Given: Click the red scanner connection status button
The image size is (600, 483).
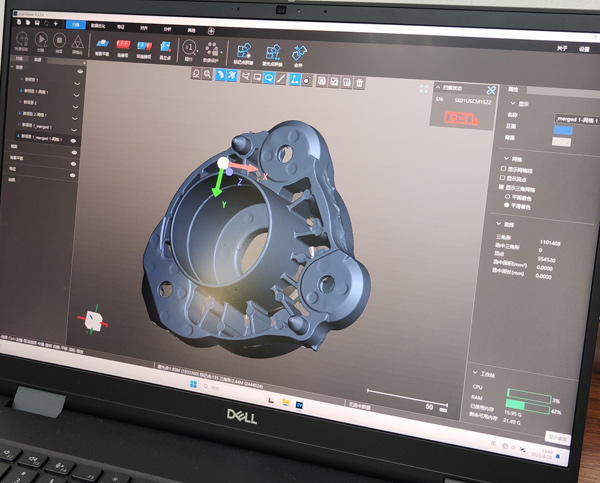Looking at the screenshot, I should coord(461,117).
